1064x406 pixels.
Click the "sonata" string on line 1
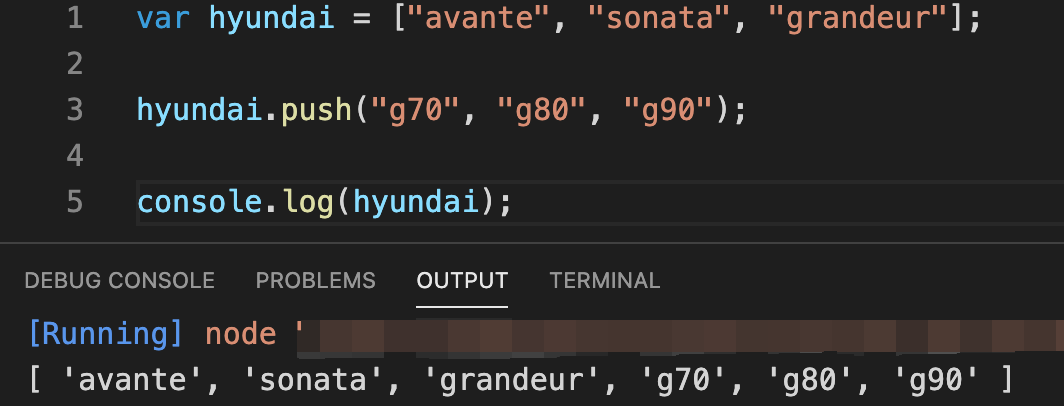coord(658,19)
